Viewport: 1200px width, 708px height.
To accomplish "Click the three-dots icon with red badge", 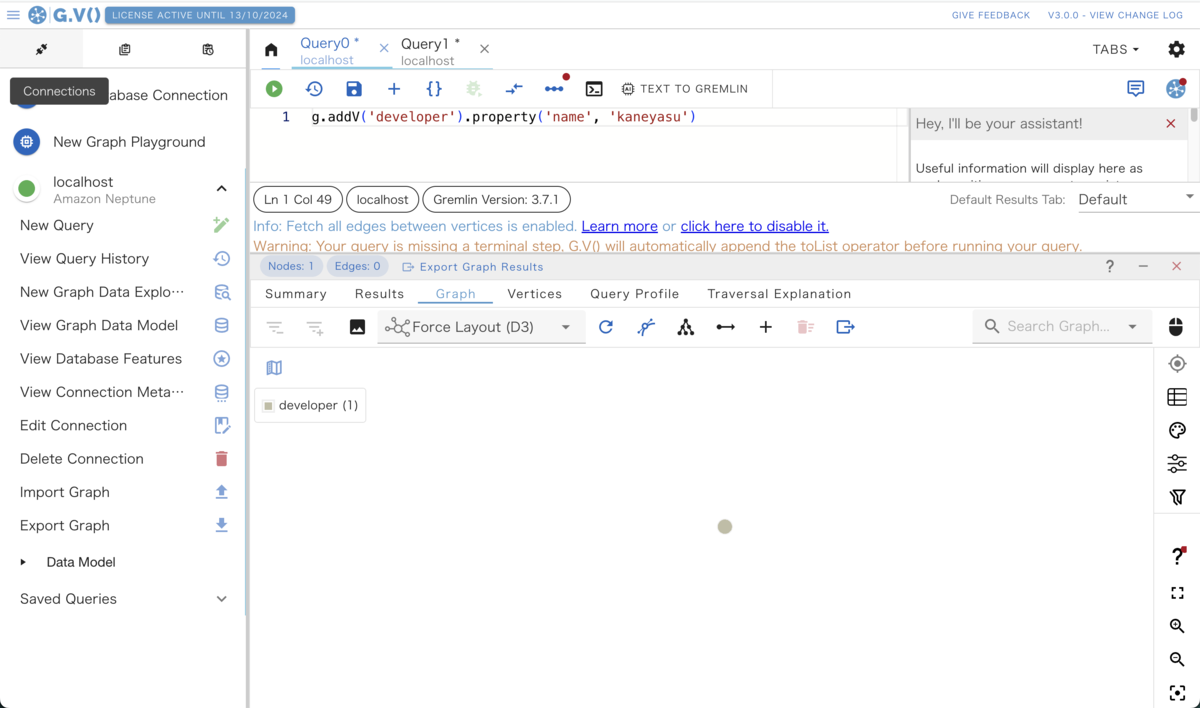I will coord(554,89).
